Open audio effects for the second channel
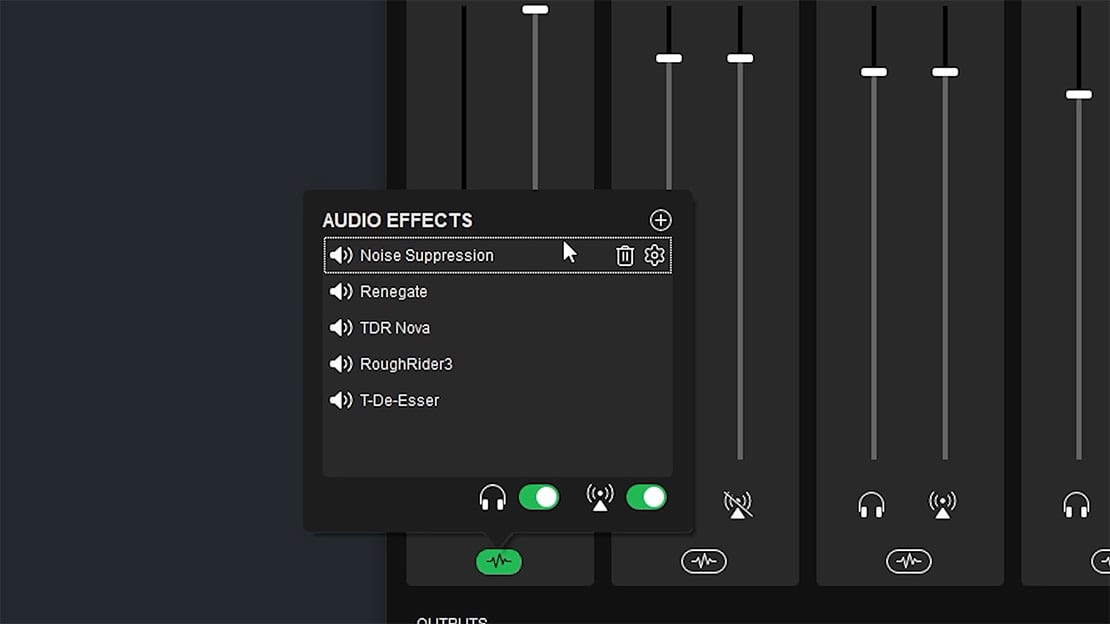 (x=704, y=562)
